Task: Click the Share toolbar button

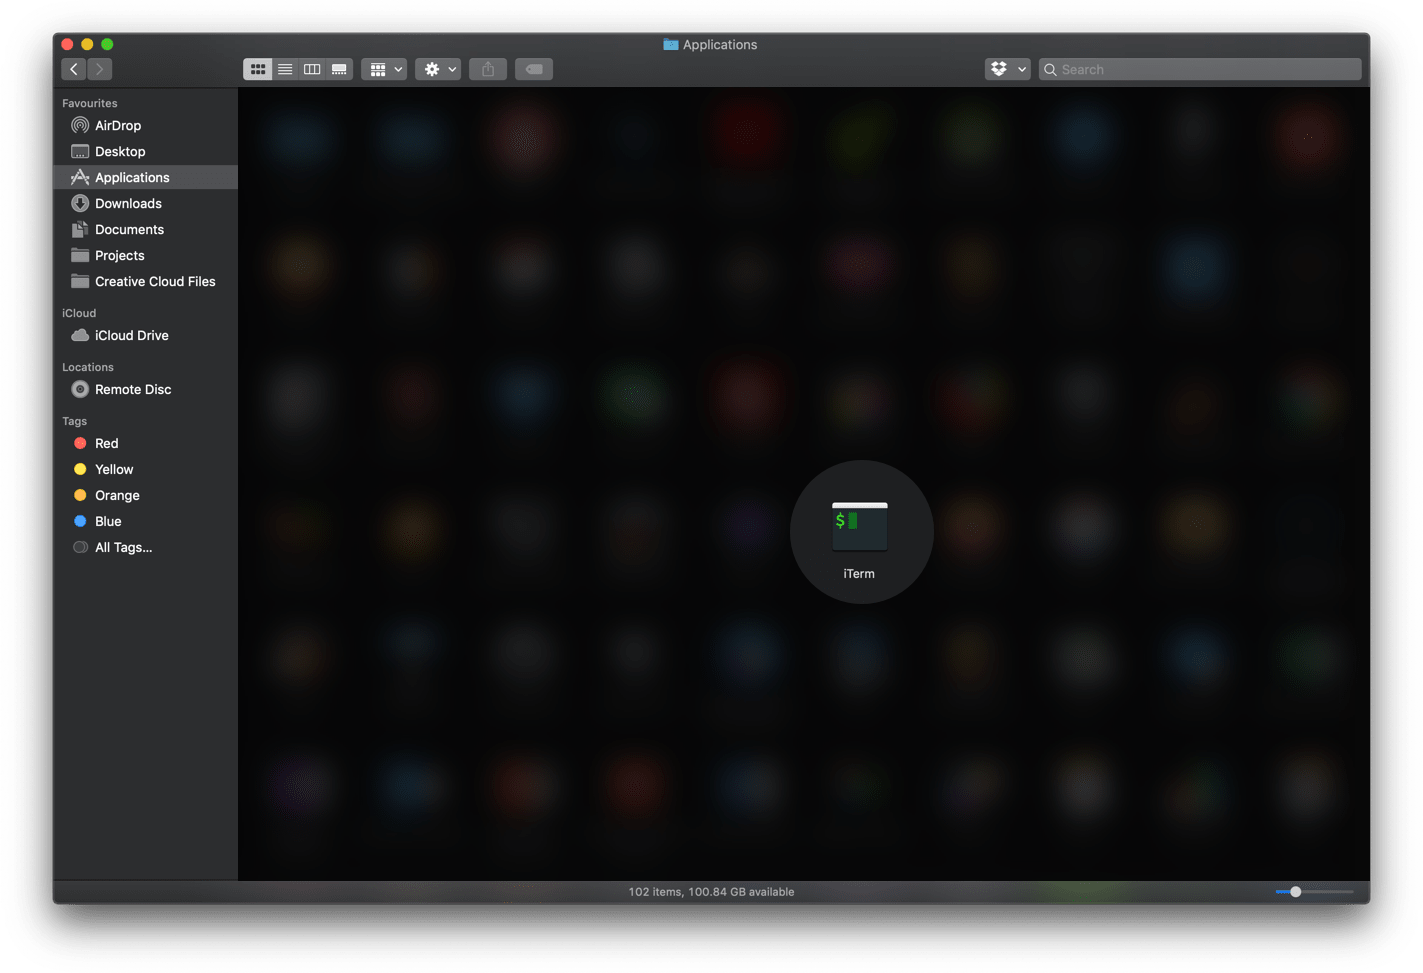Action: coord(488,69)
